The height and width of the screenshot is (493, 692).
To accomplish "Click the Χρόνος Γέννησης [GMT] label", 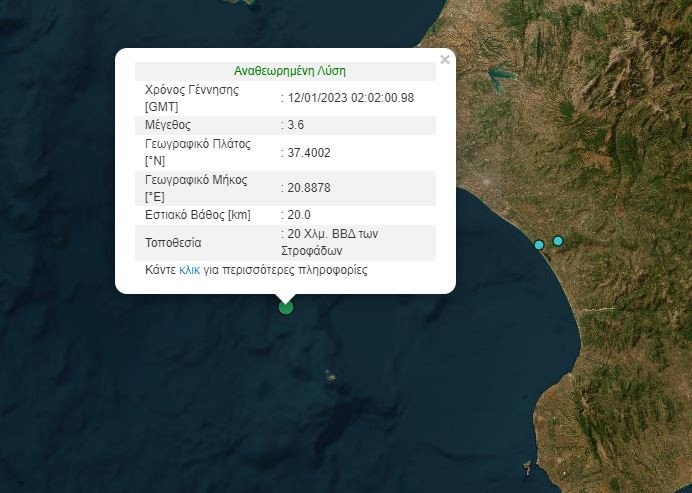I will point(193,97).
